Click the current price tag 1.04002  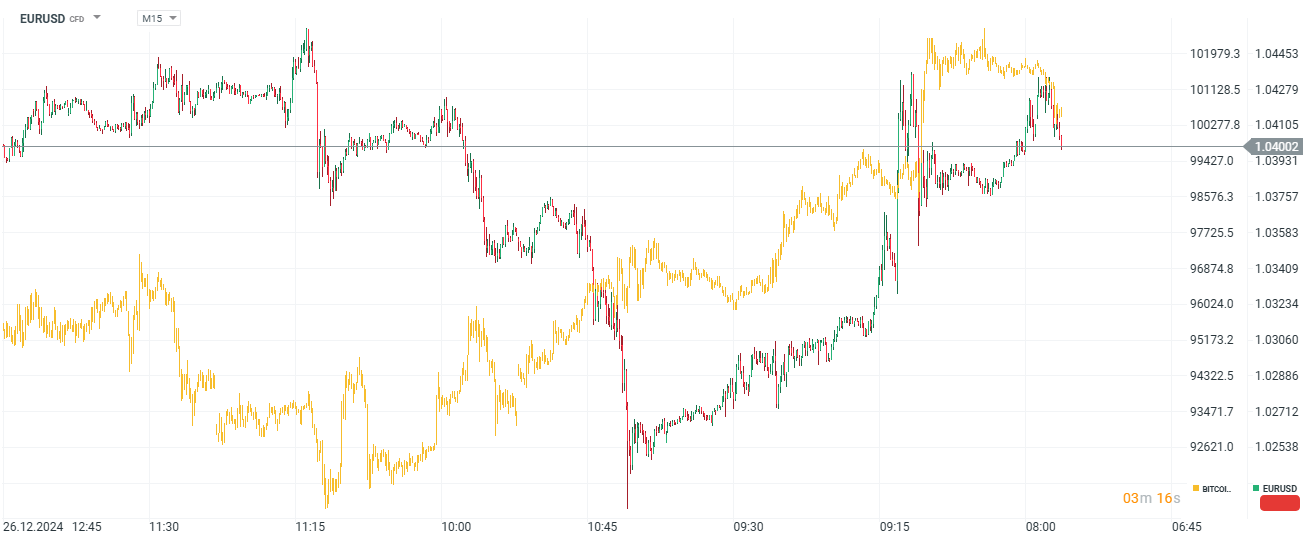coord(1276,146)
